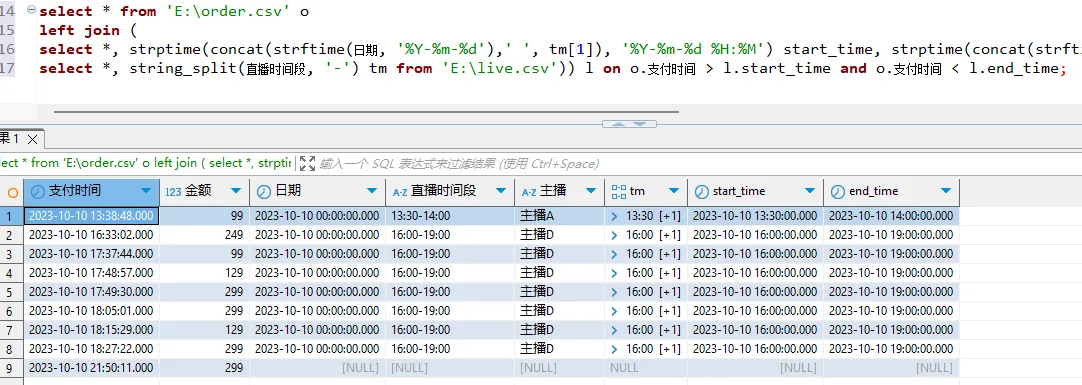Click the end_time column header label
The image size is (1082, 385).
click(x=874, y=191)
